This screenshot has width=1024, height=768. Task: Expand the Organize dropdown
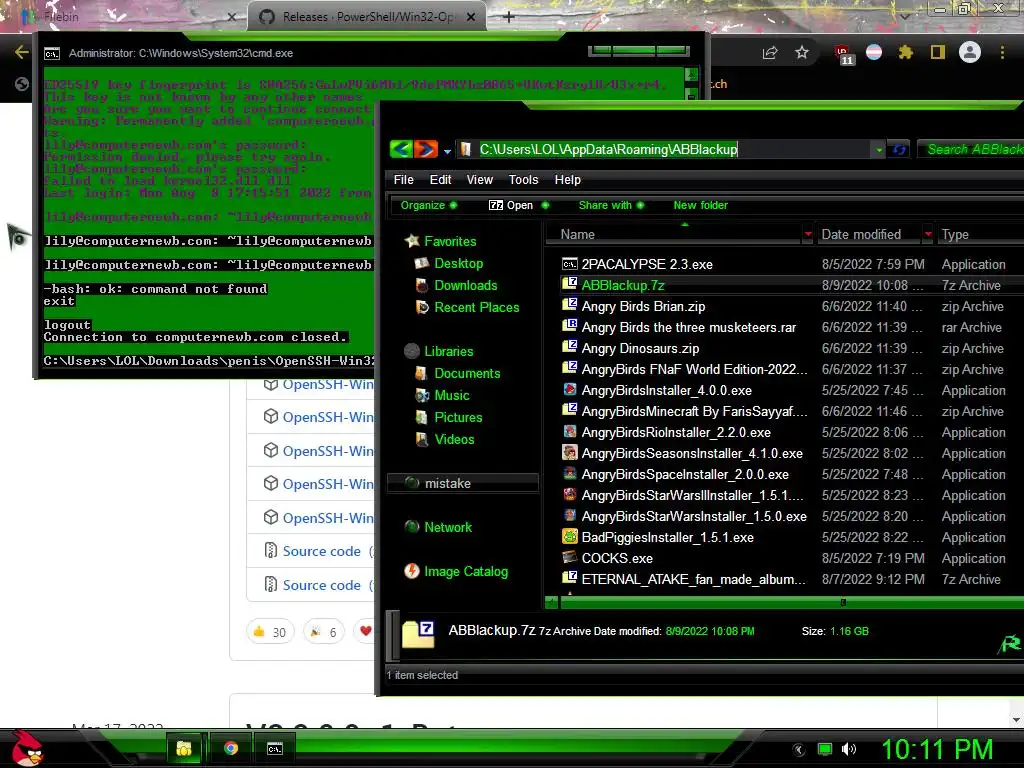[x=428, y=205]
